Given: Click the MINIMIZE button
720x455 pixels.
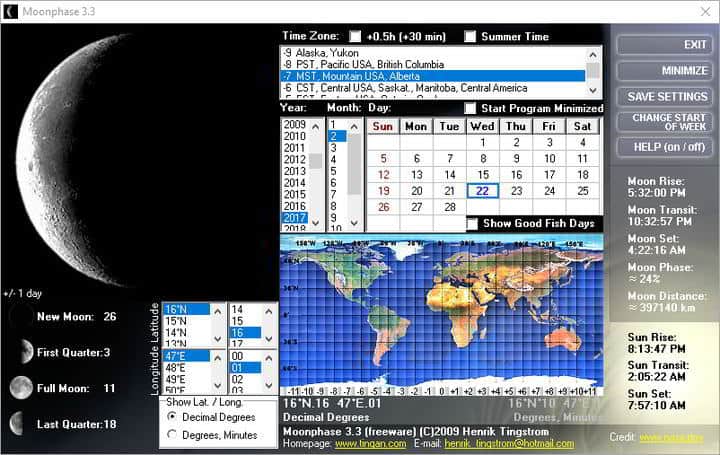Looking at the screenshot, I should coord(664,71).
